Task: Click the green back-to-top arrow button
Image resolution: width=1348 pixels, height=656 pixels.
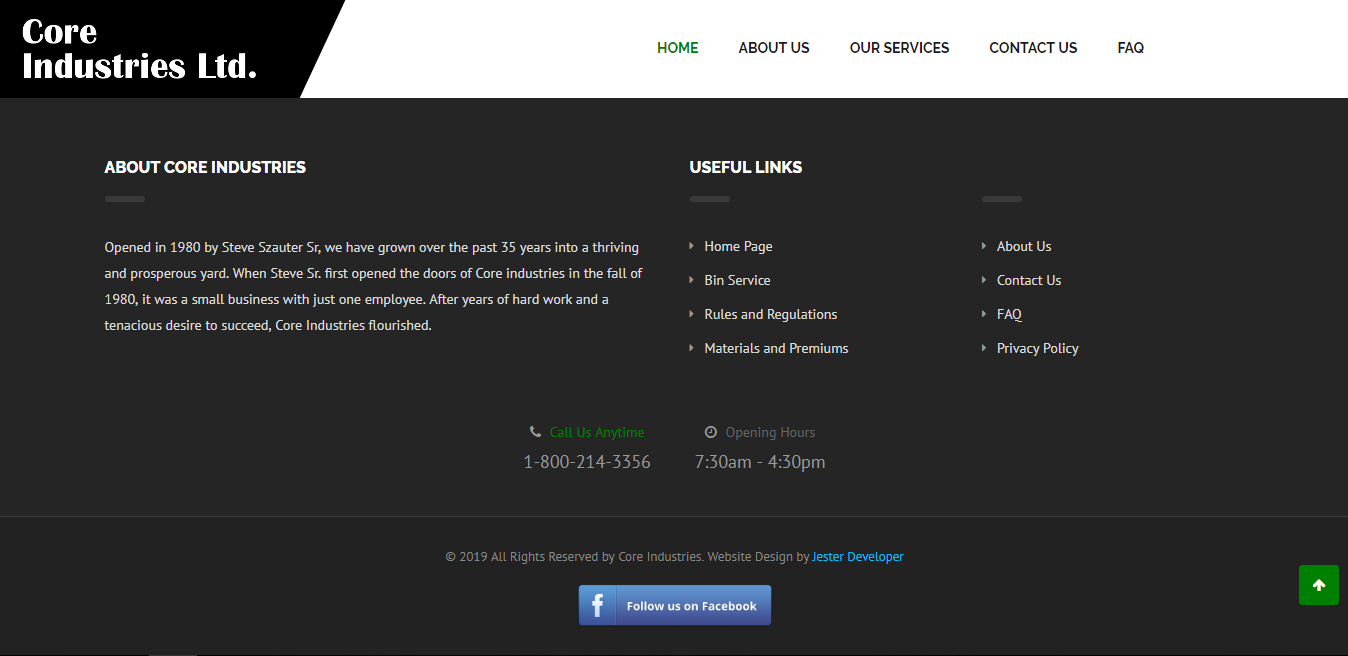Action: point(1319,585)
